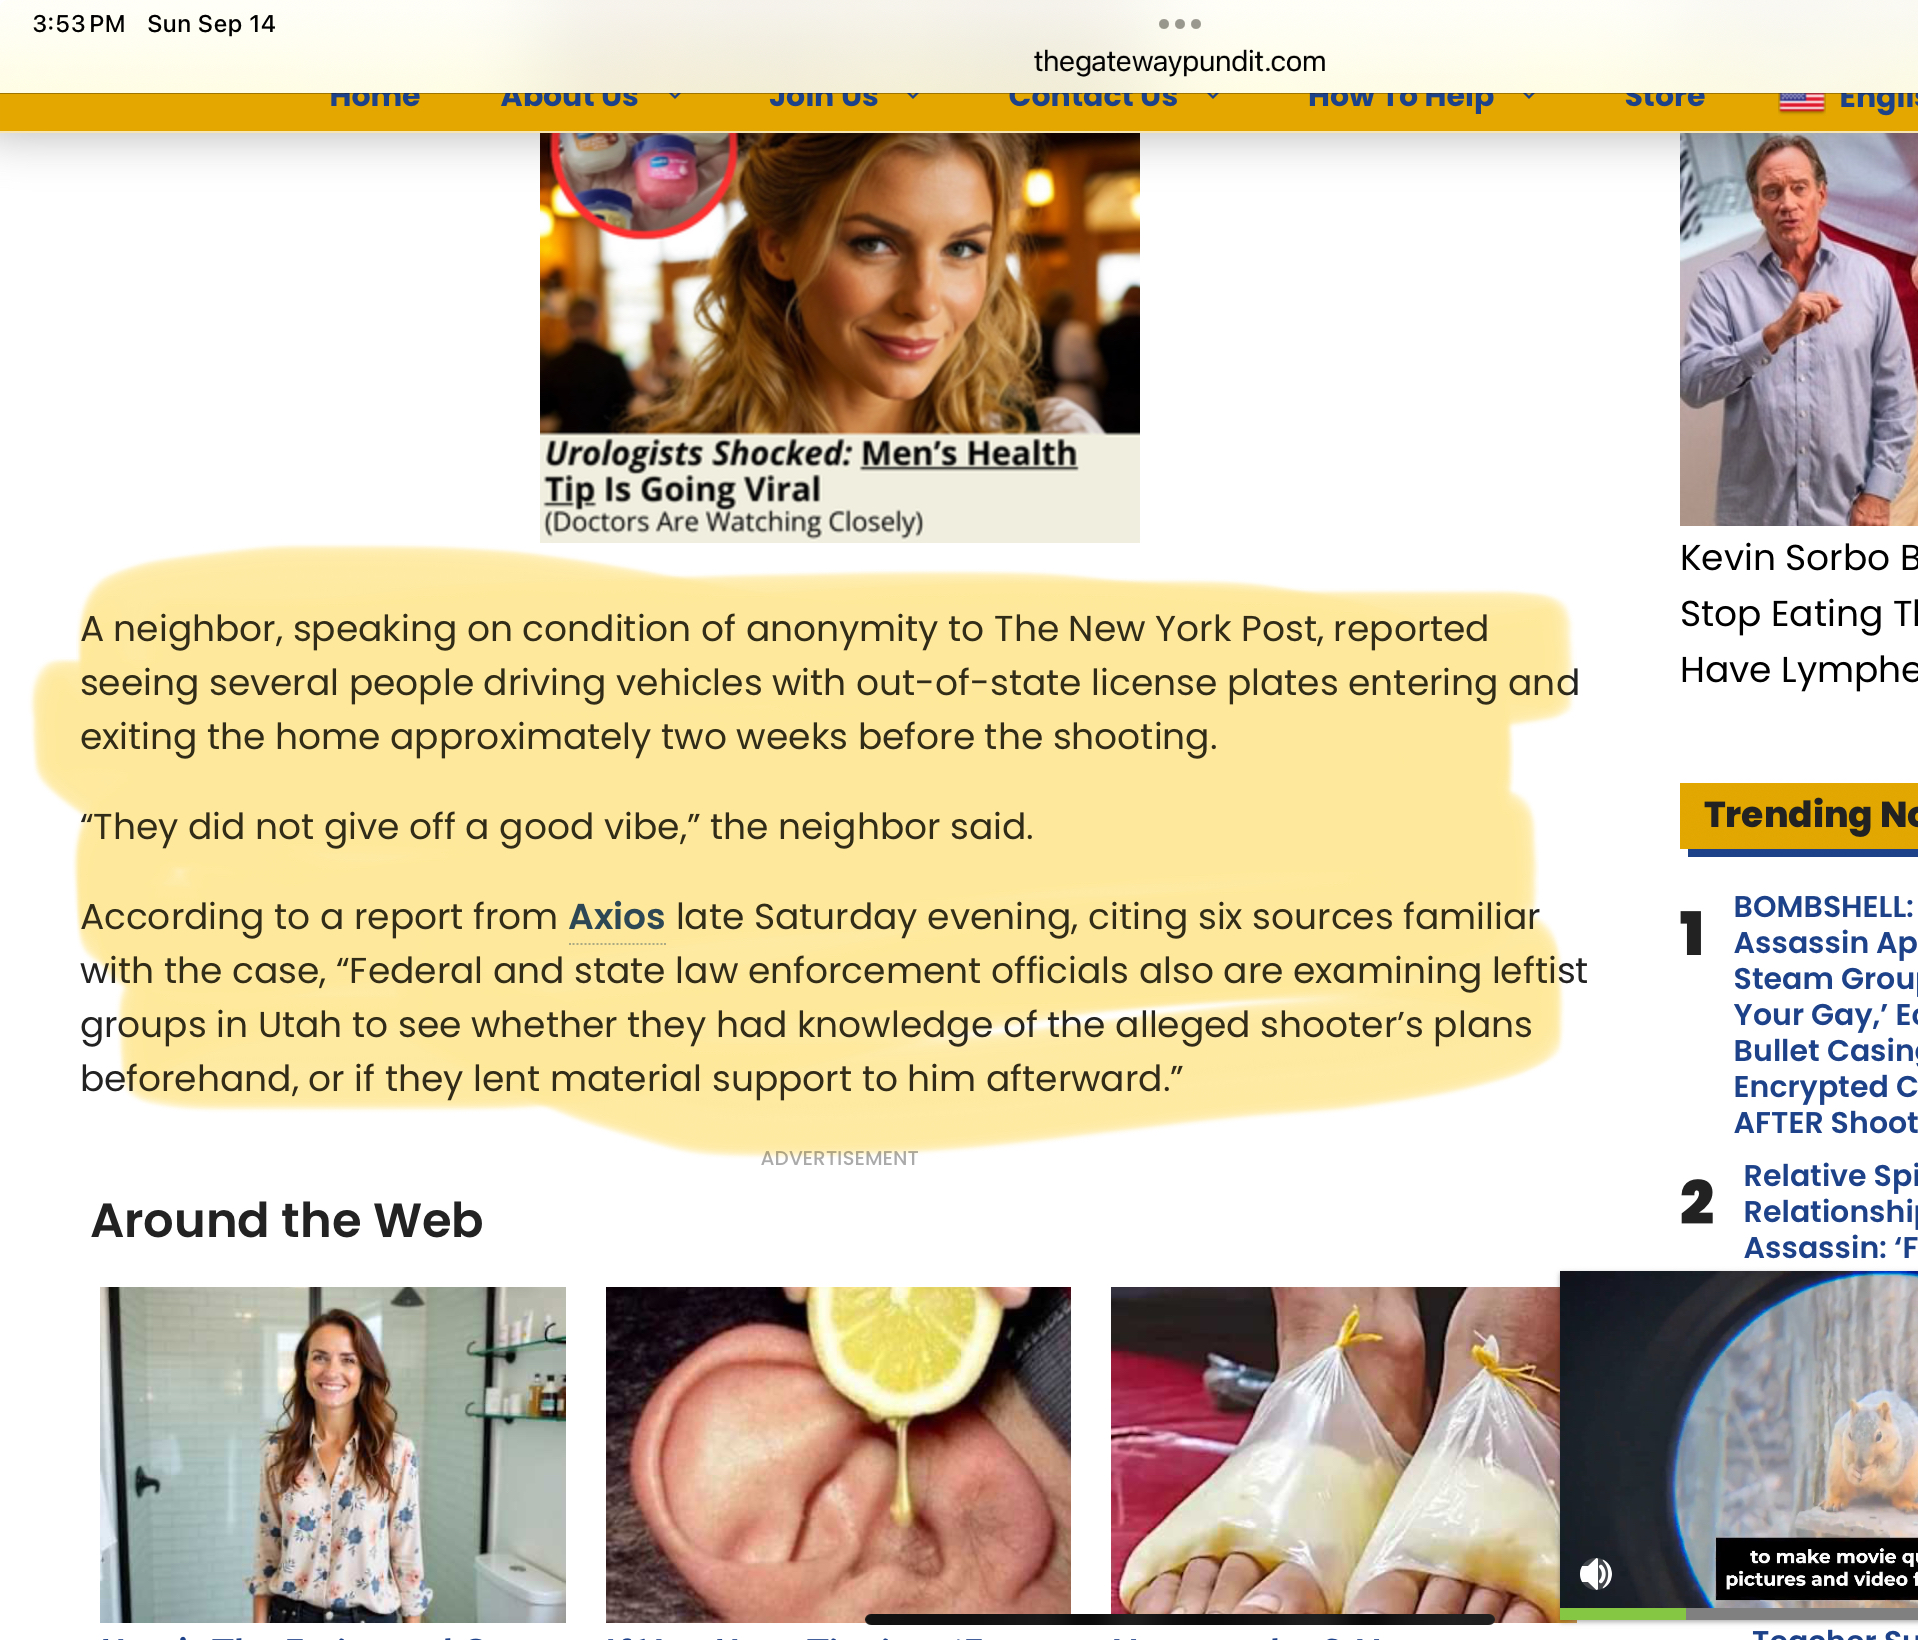The height and width of the screenshot is (1640, 1918).
Task: Mute the floating video speaker icon
Action: tap(1596, 1574)
